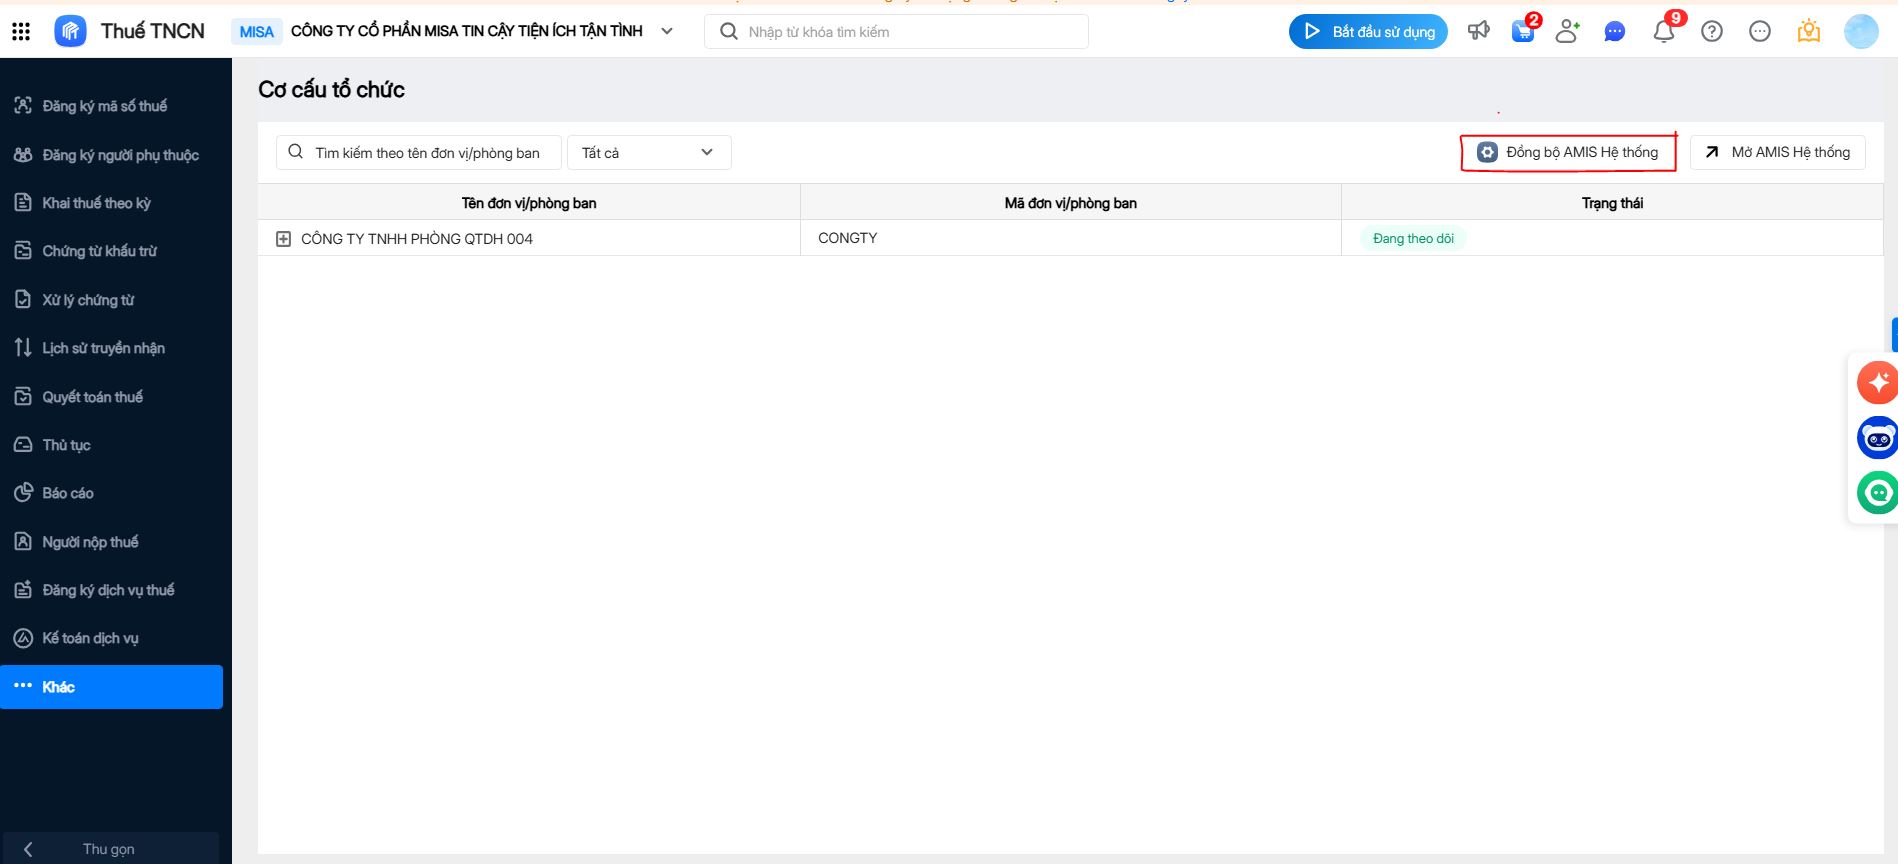Focus the global keyword search field
Screen dimensions: 1898x864
tap(896, 32)
